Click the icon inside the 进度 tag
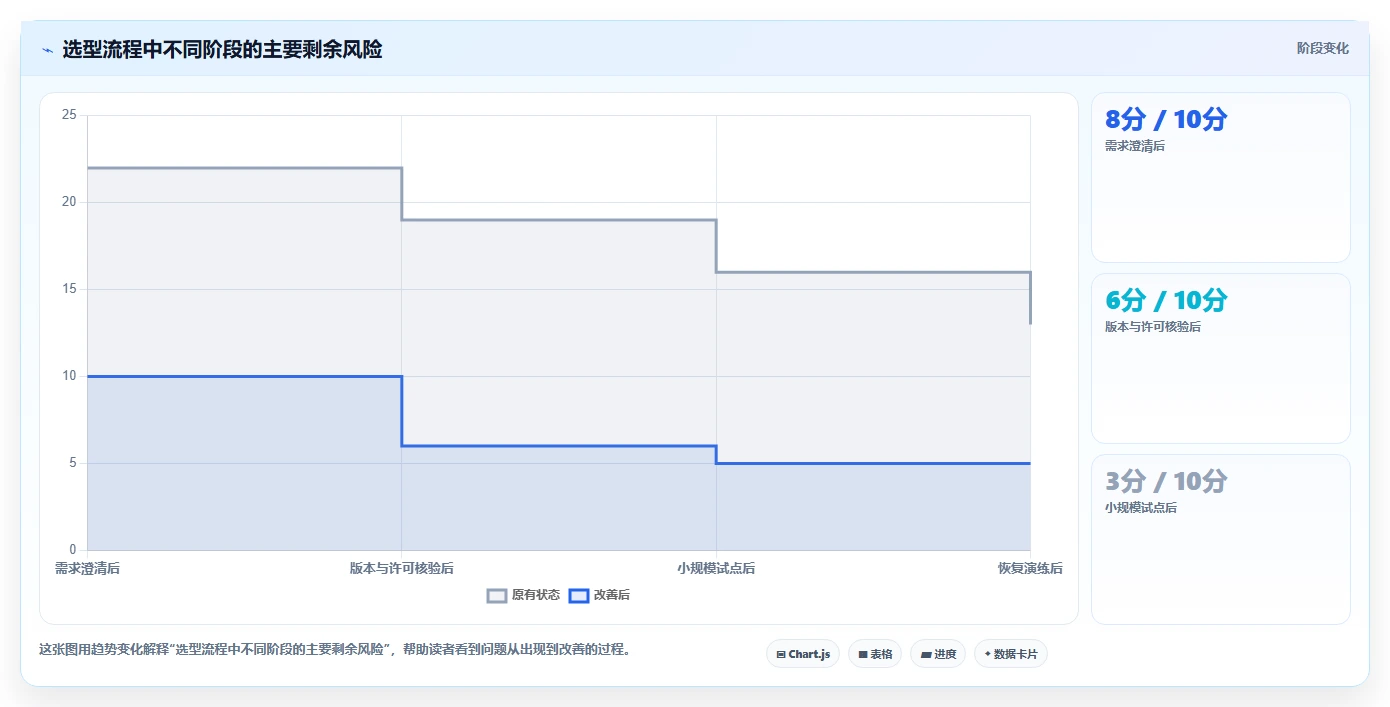The height and width of the screenshot is (707, 1390). click(x=926, y=655)
